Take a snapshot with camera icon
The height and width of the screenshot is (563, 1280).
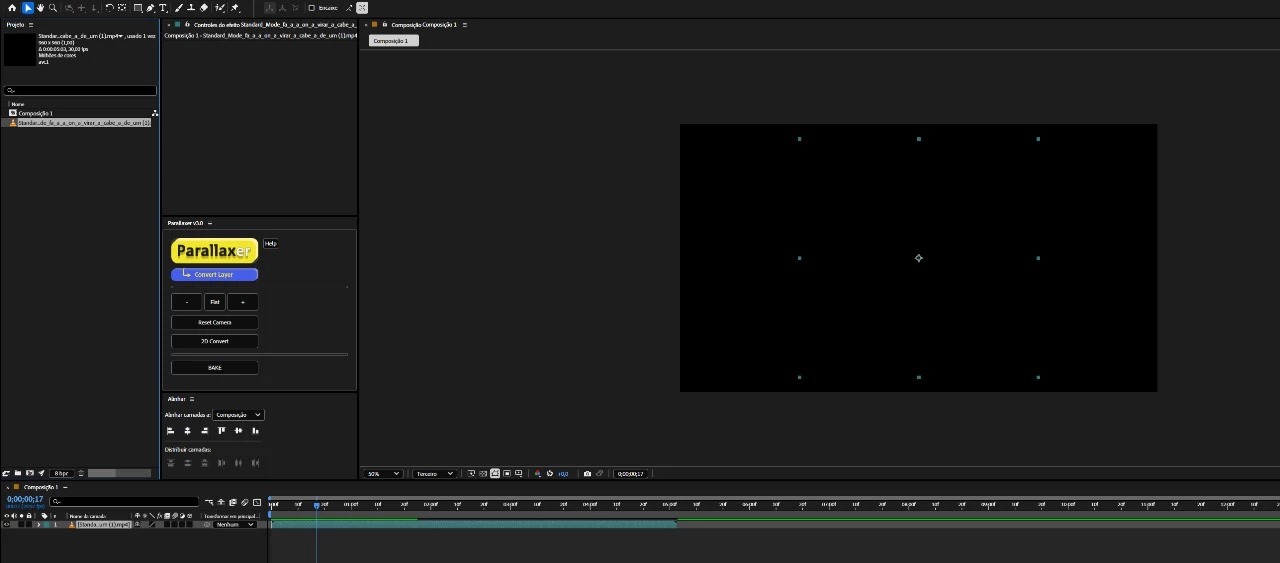587,474
